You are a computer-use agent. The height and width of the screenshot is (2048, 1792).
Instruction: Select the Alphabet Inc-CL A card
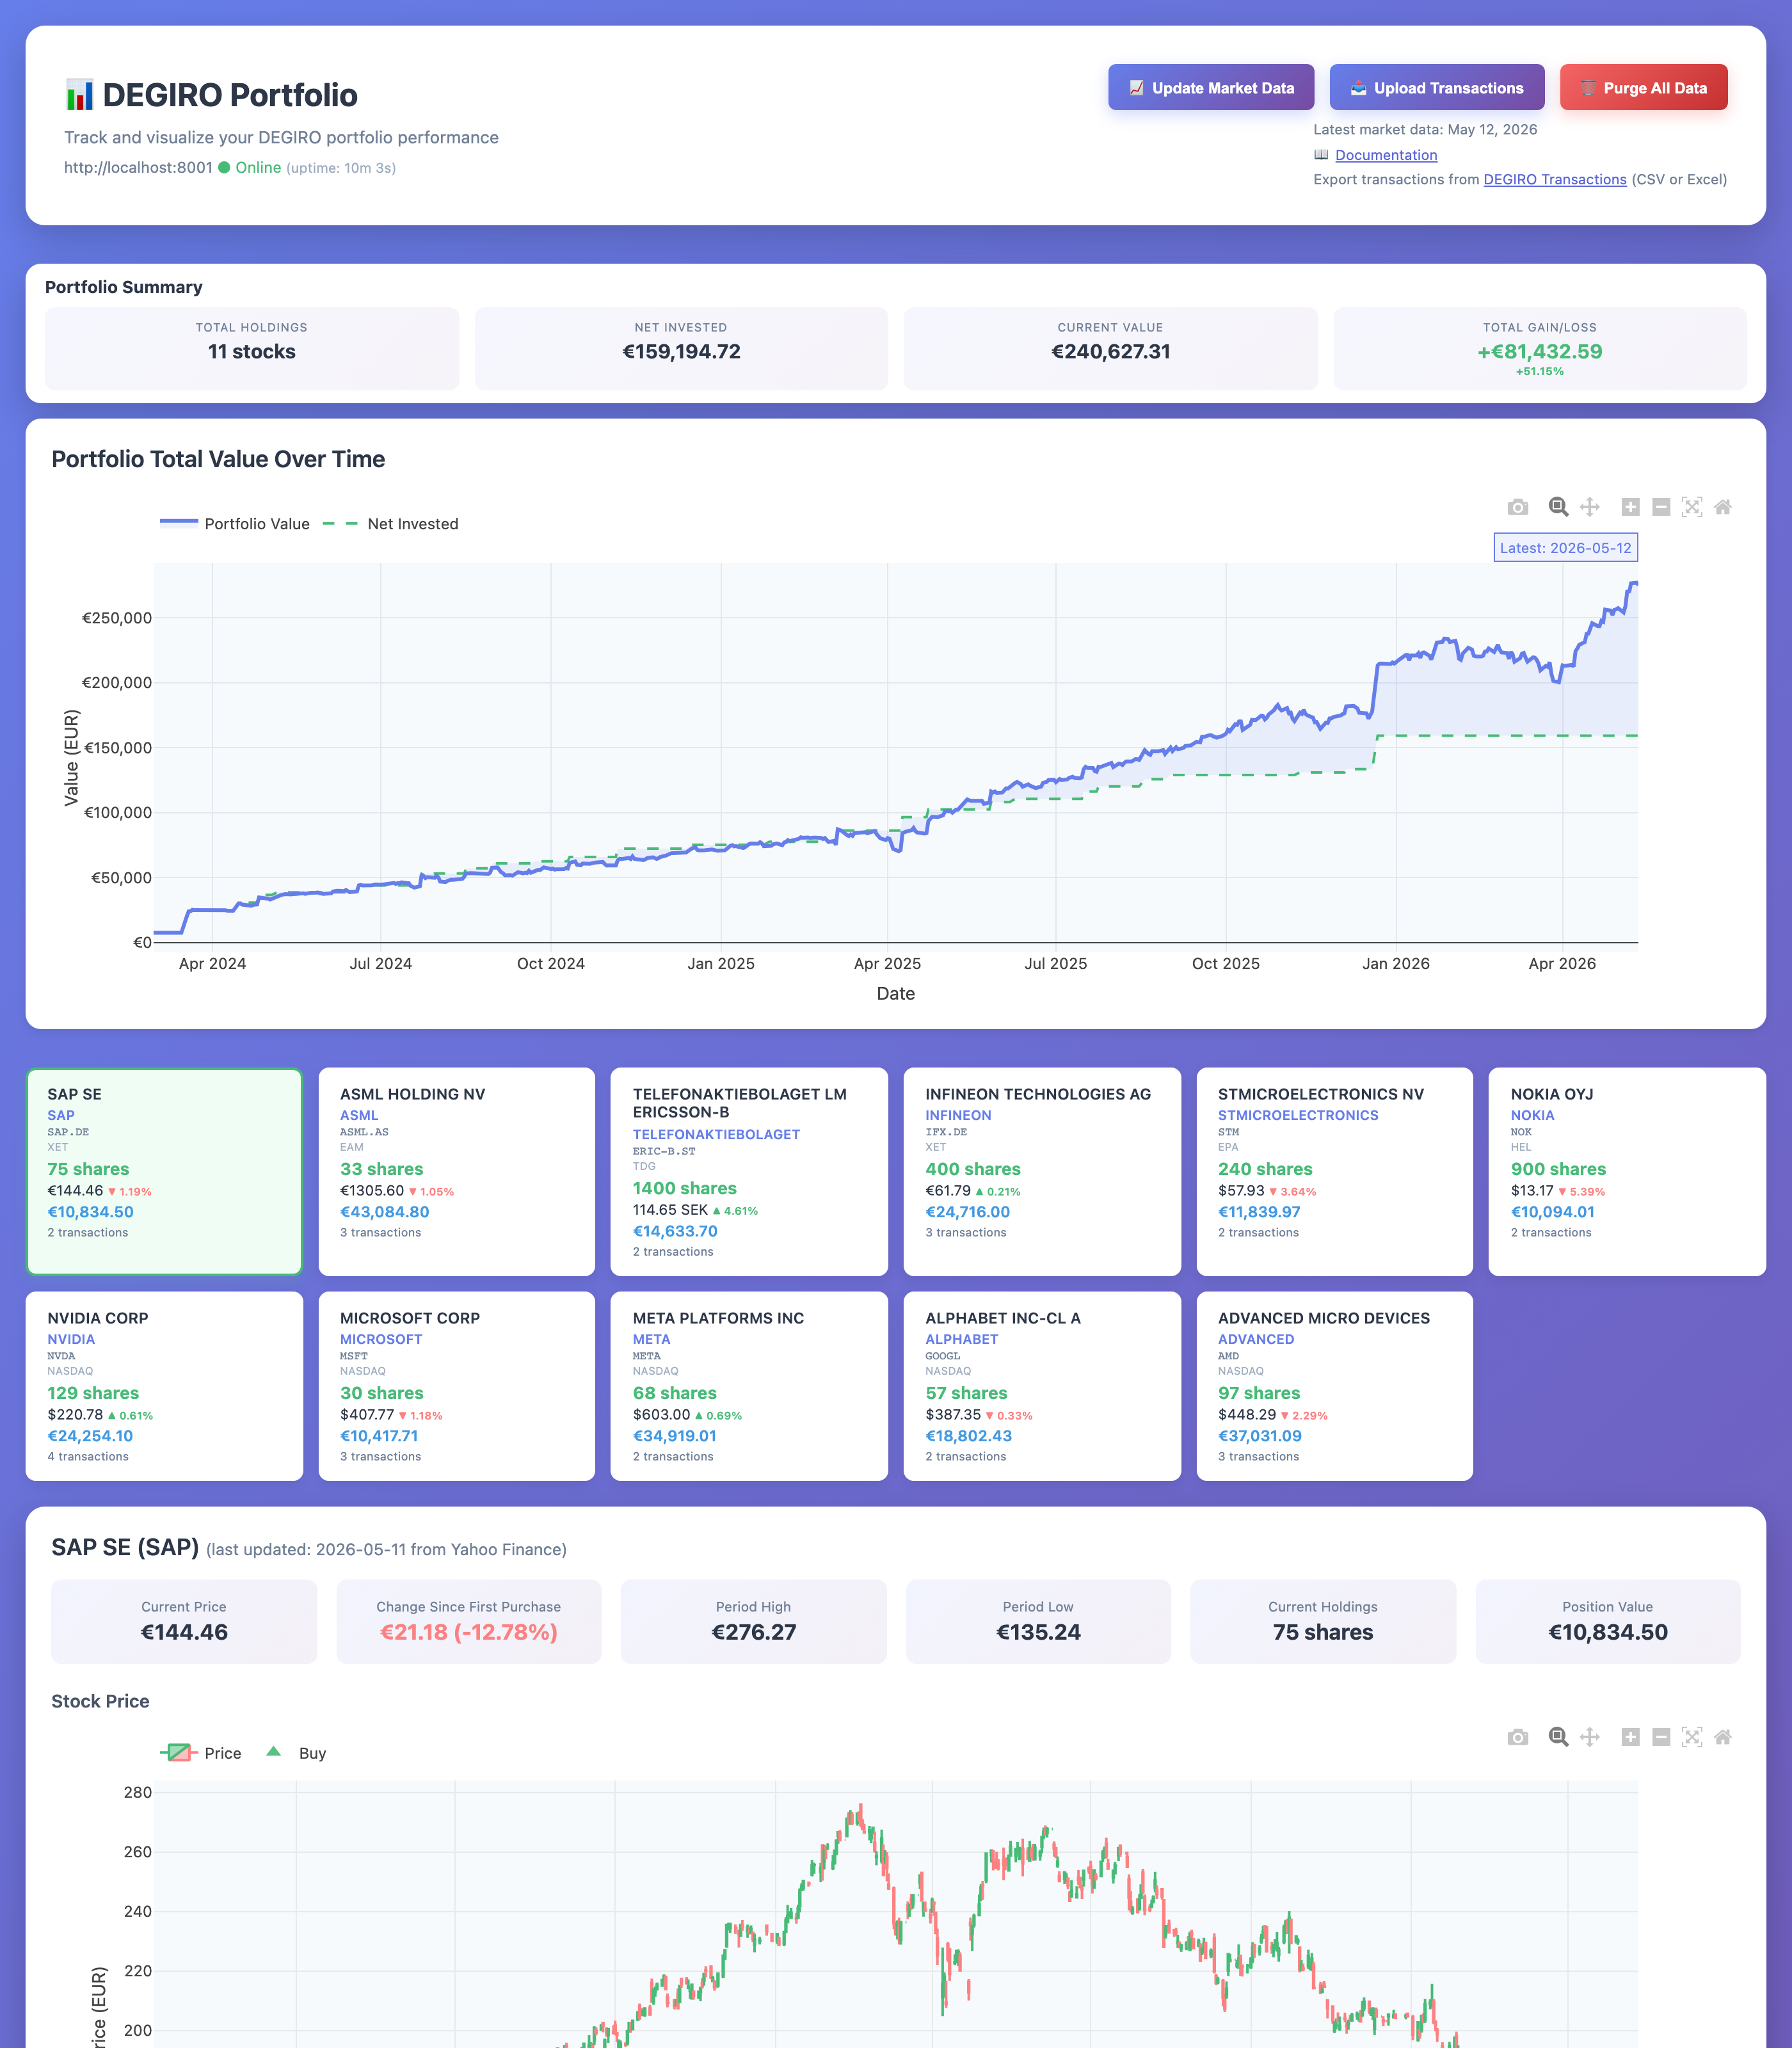(x=1042, y=1386)
